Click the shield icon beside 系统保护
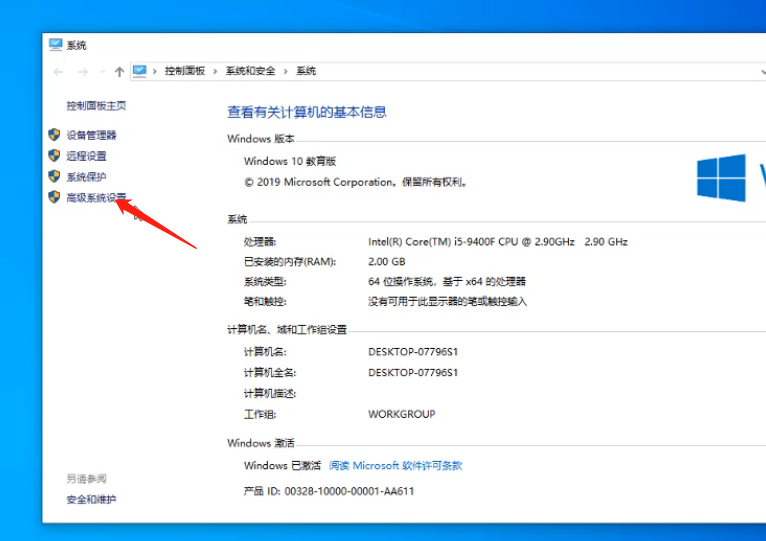 point(54,177)
